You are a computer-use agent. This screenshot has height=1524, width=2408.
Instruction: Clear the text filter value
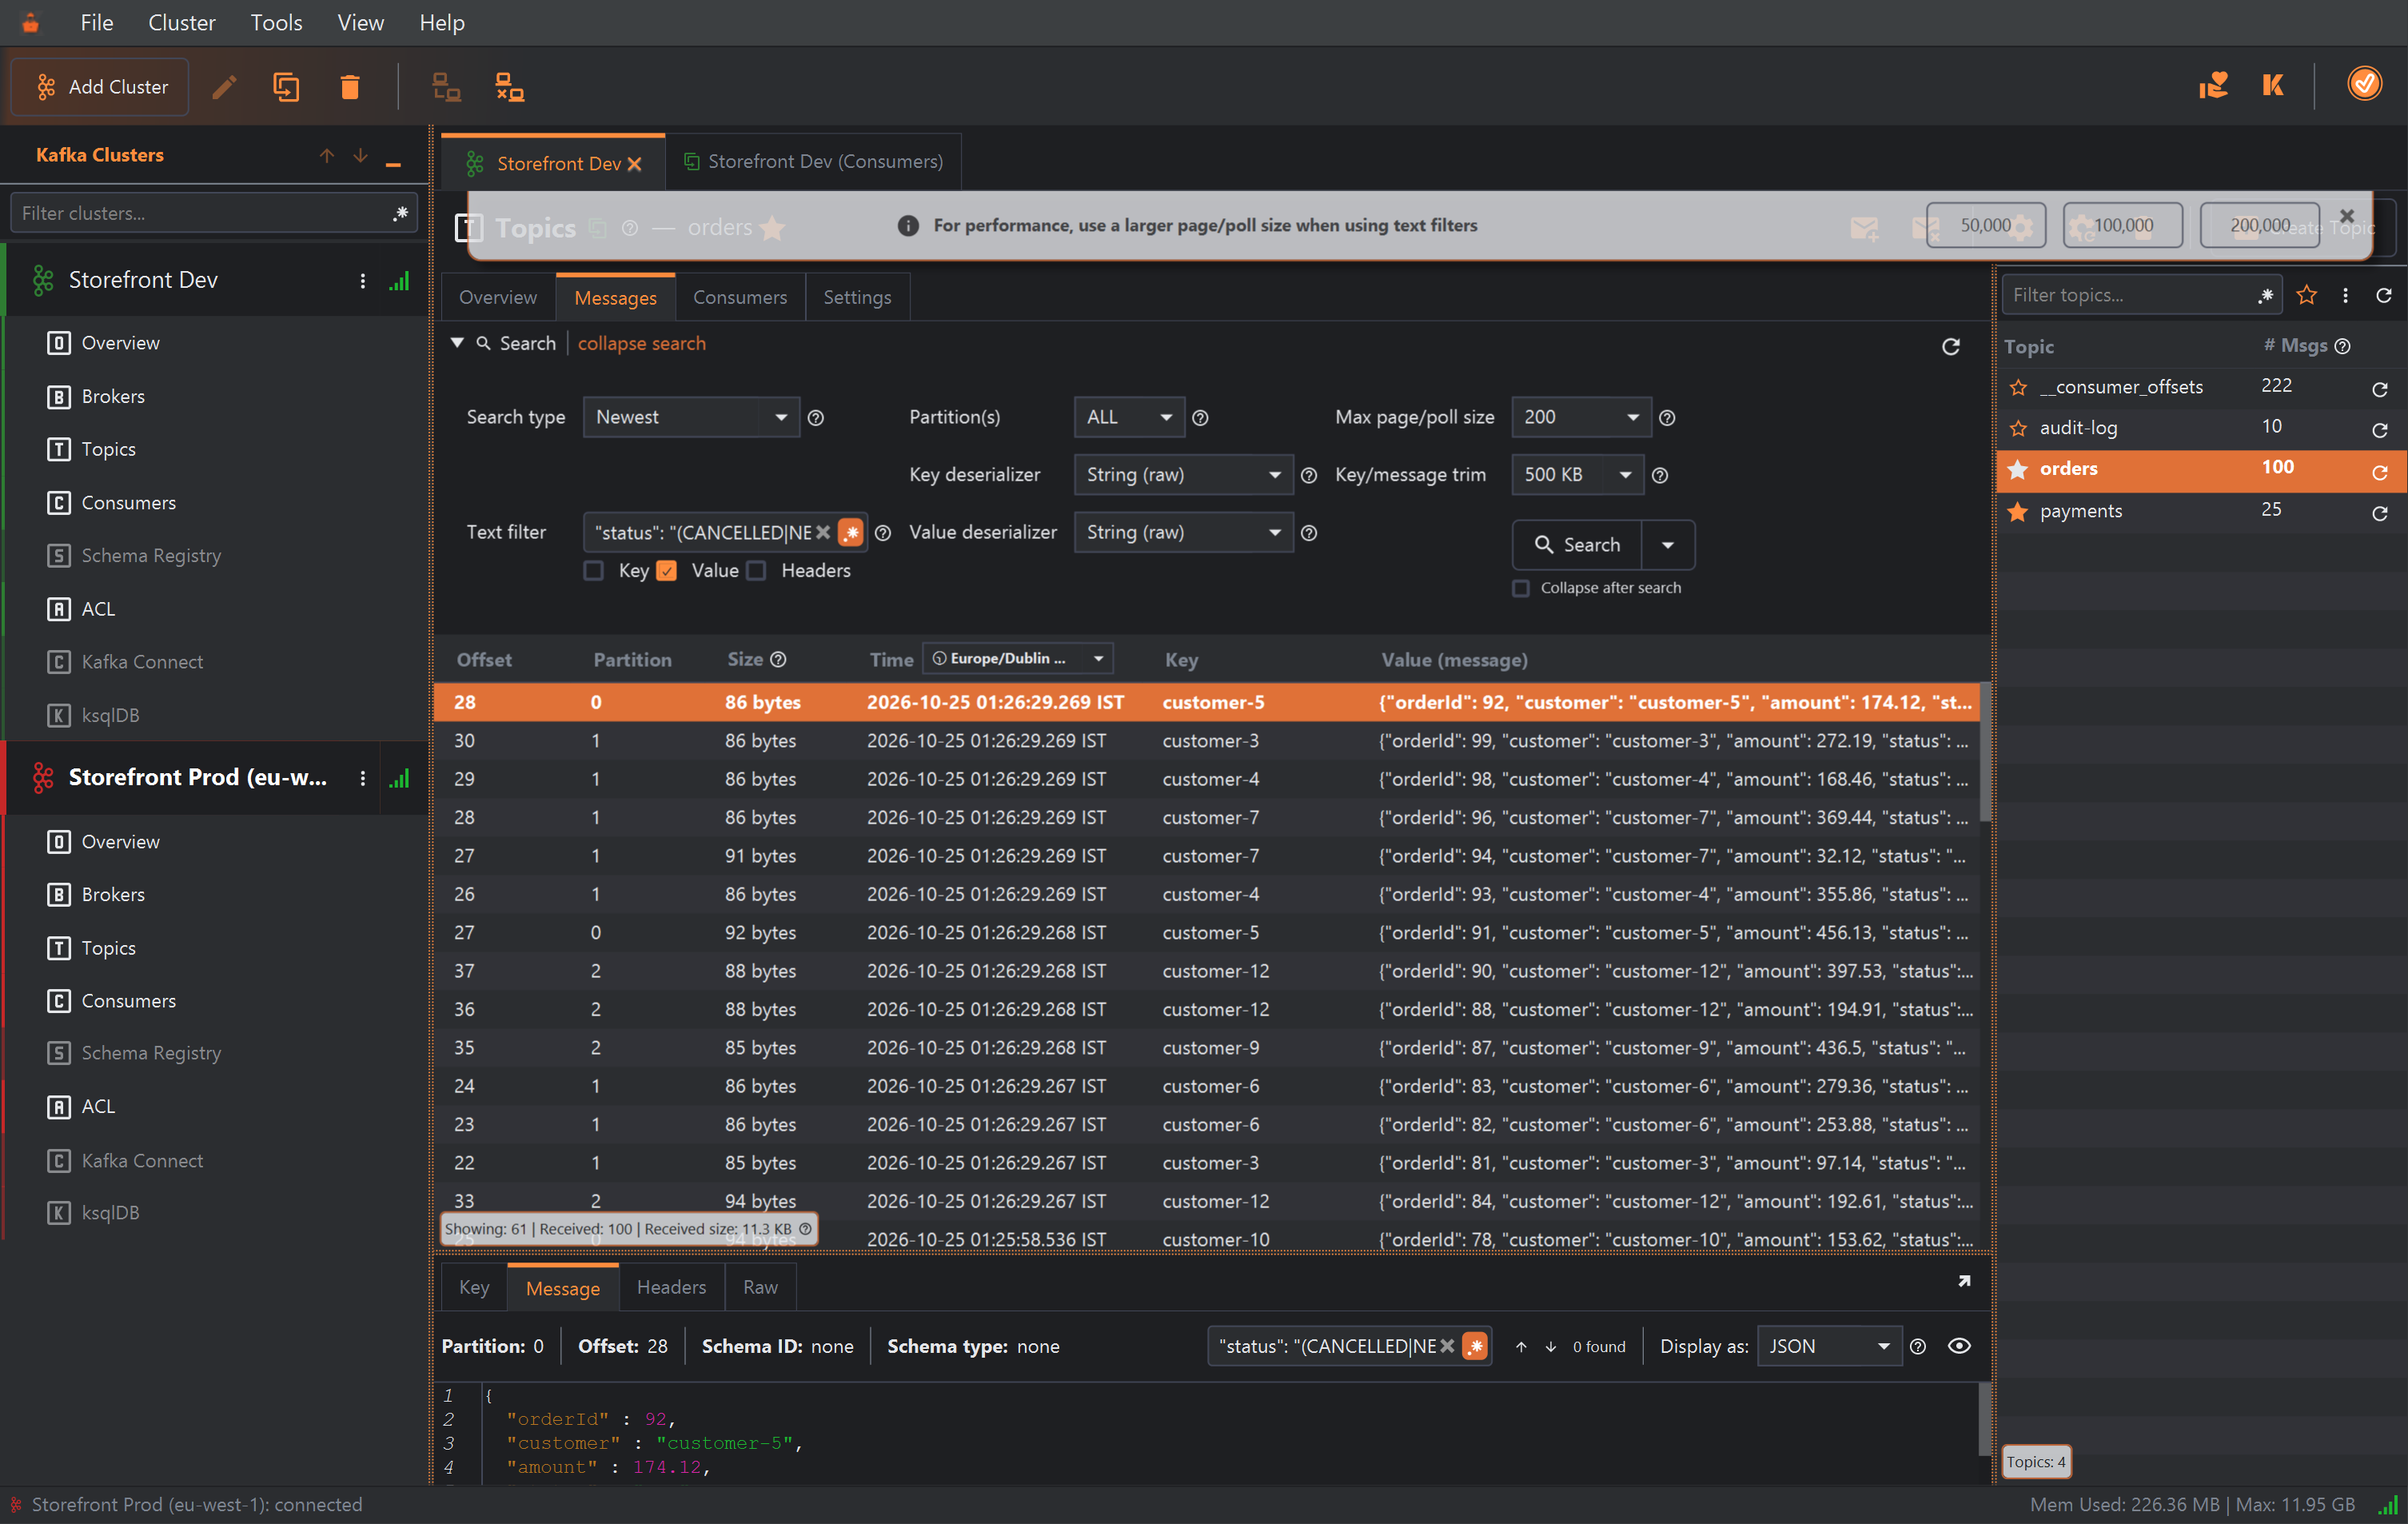point(822,532)
